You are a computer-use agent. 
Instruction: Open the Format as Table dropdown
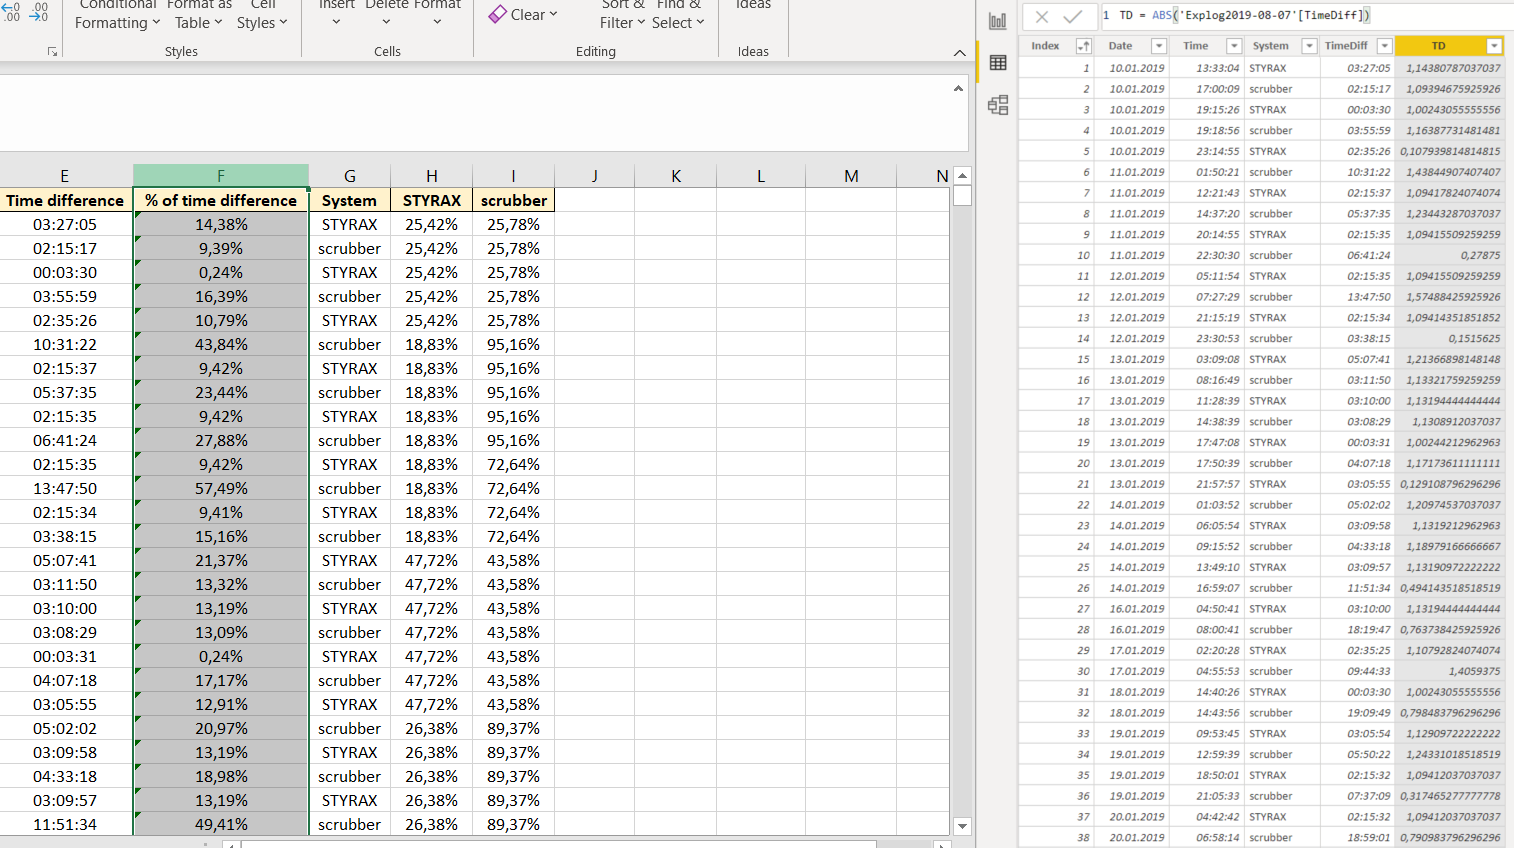pos(199,15)
